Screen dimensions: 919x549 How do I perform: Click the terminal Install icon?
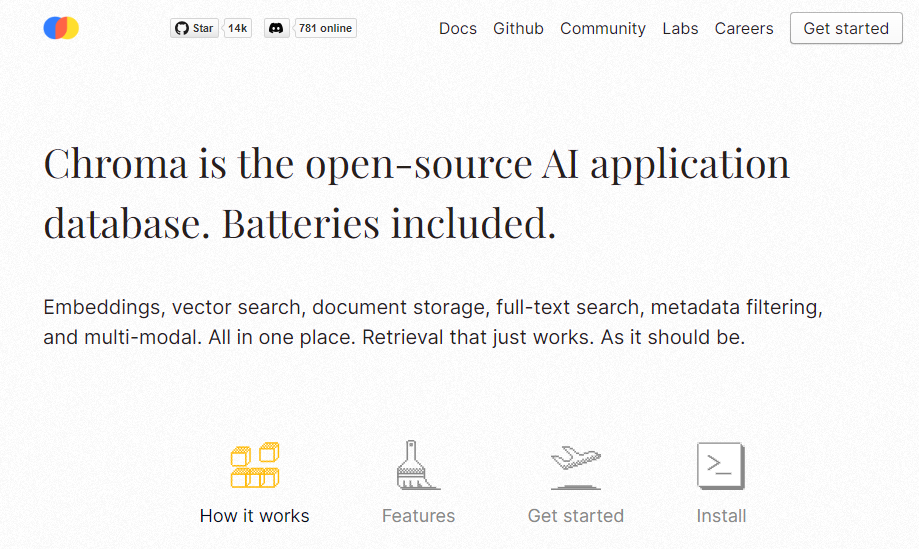[x=721, y=465]
